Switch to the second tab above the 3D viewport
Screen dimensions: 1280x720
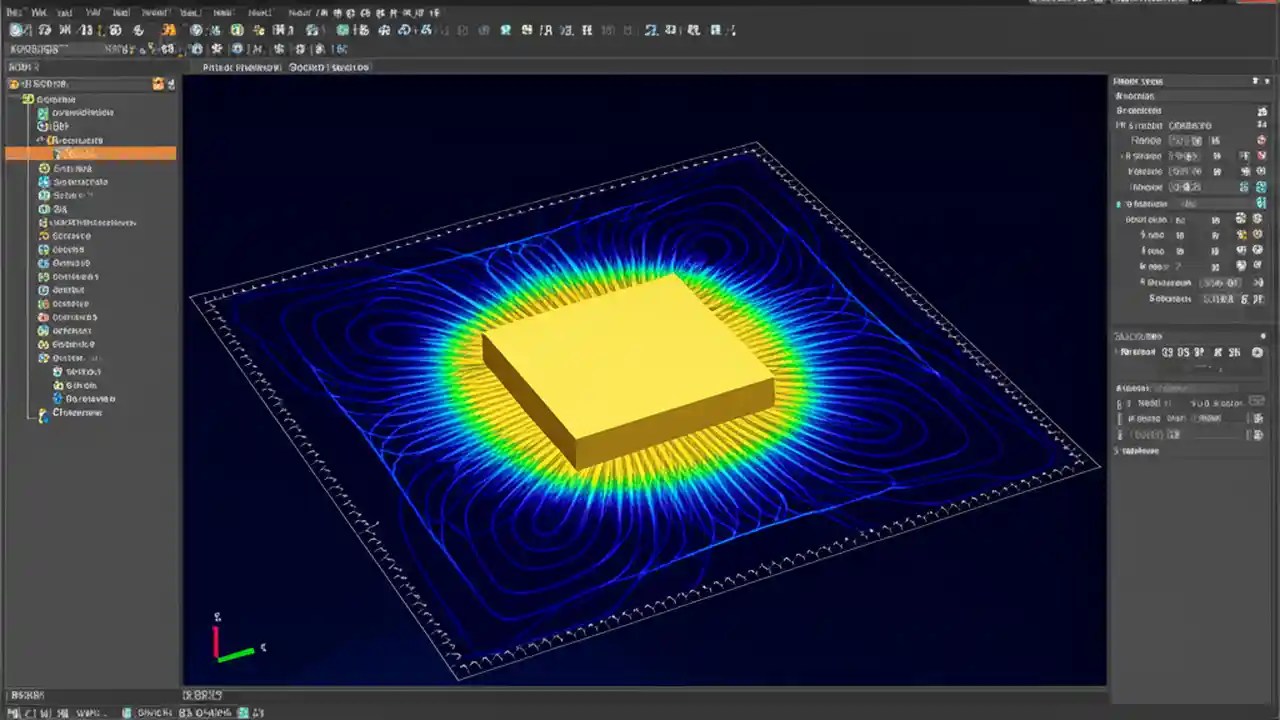[329, 67]
